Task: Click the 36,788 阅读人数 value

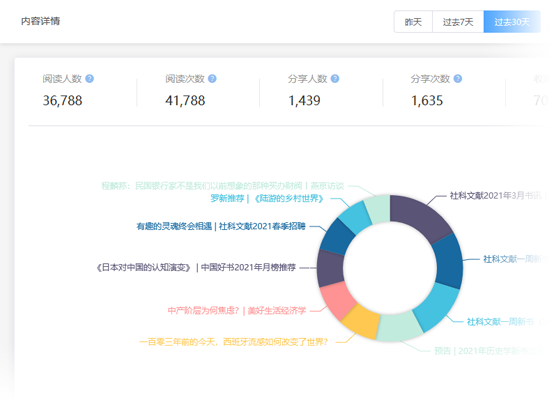Action: (x=62, y=101)
